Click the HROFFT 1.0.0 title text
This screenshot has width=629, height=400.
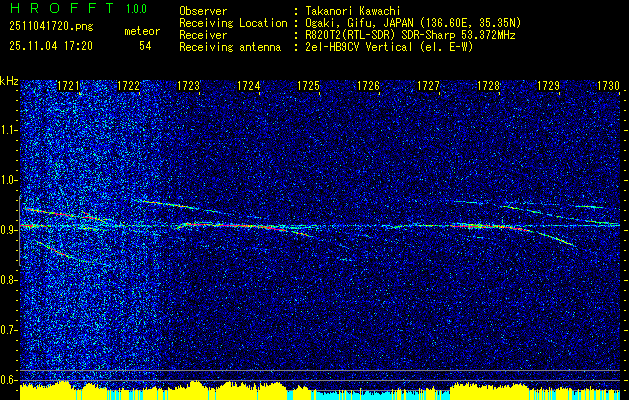coord(78,8)
